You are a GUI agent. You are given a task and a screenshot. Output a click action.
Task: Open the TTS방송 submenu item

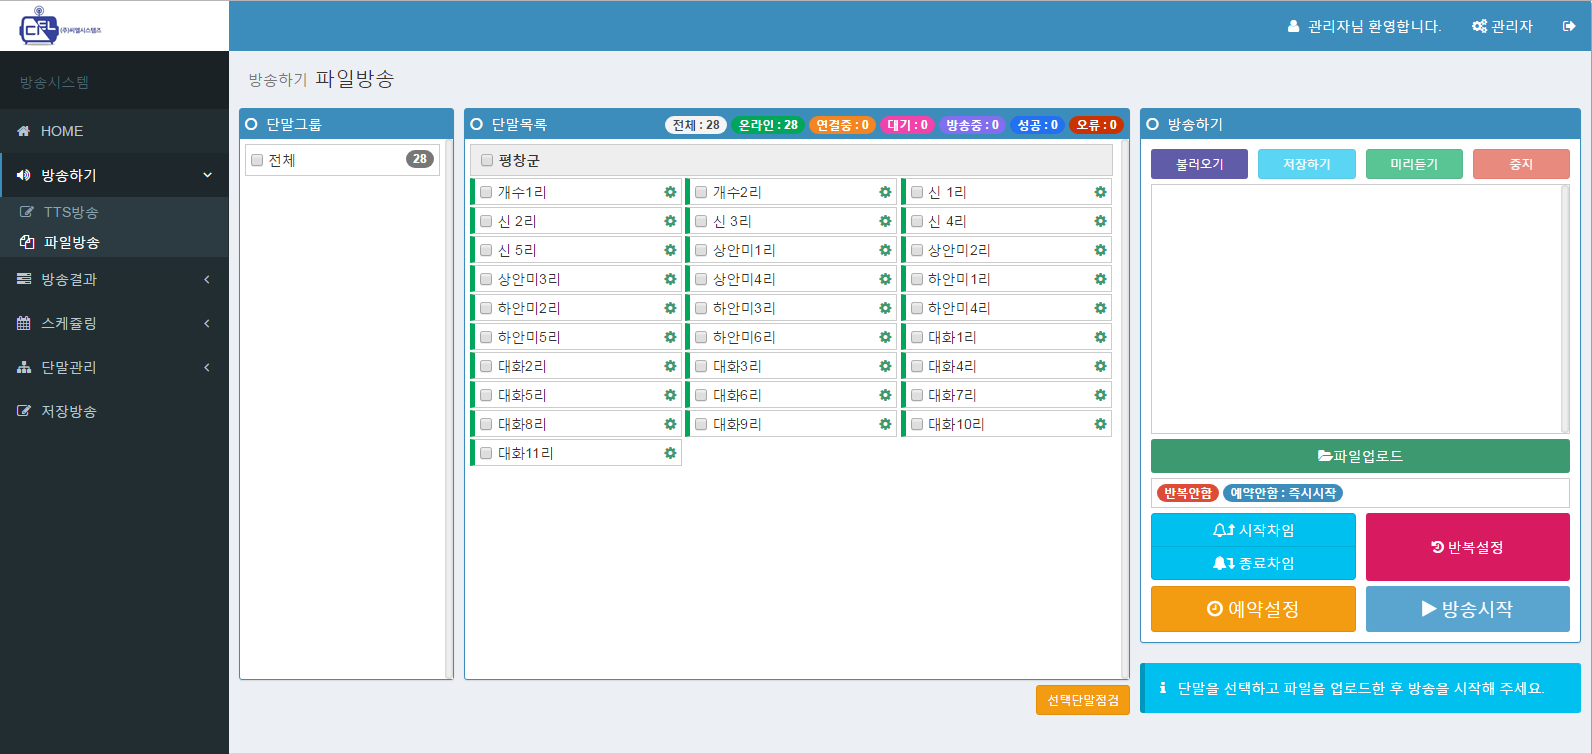[x=70, y=212]
